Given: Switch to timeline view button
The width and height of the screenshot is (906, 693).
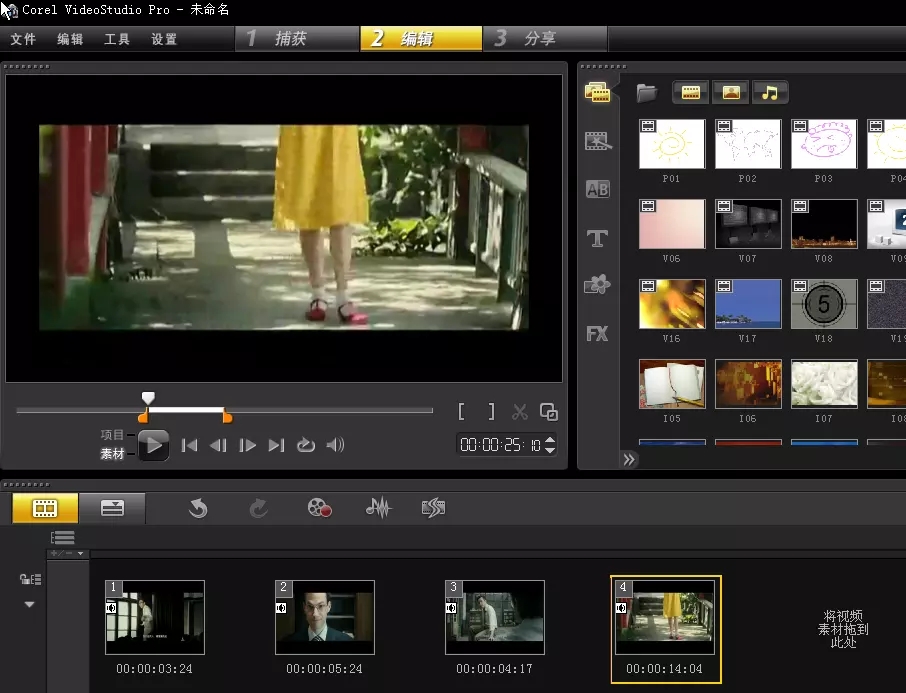Looking at the screenshot, I should 112,508.
